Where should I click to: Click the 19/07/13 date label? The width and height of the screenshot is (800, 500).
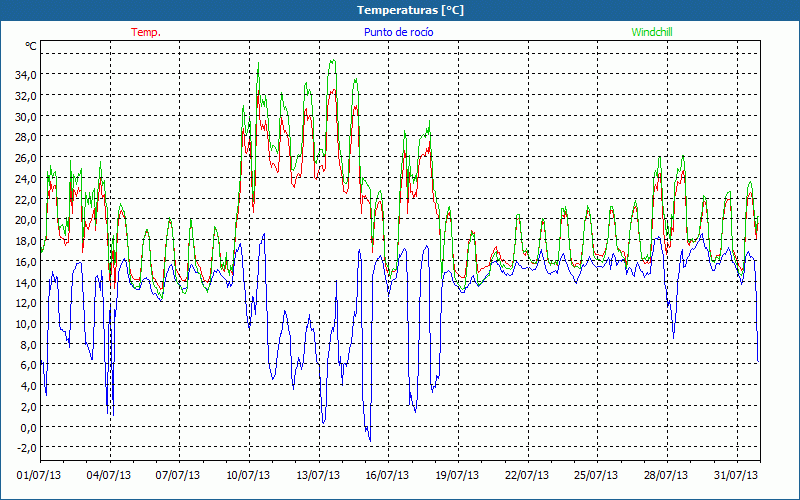(457, 476)
